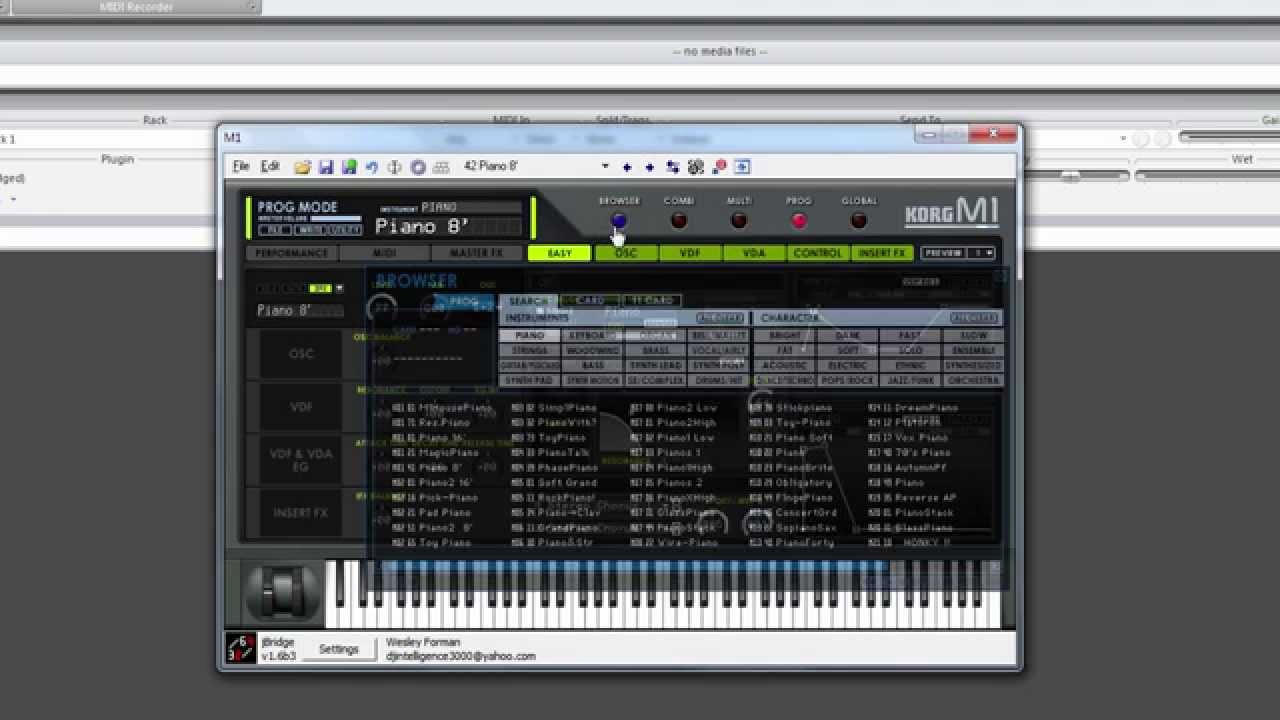
Task: Toggle the STRINGS instrument filter
Action: click(x=530, y=351)
